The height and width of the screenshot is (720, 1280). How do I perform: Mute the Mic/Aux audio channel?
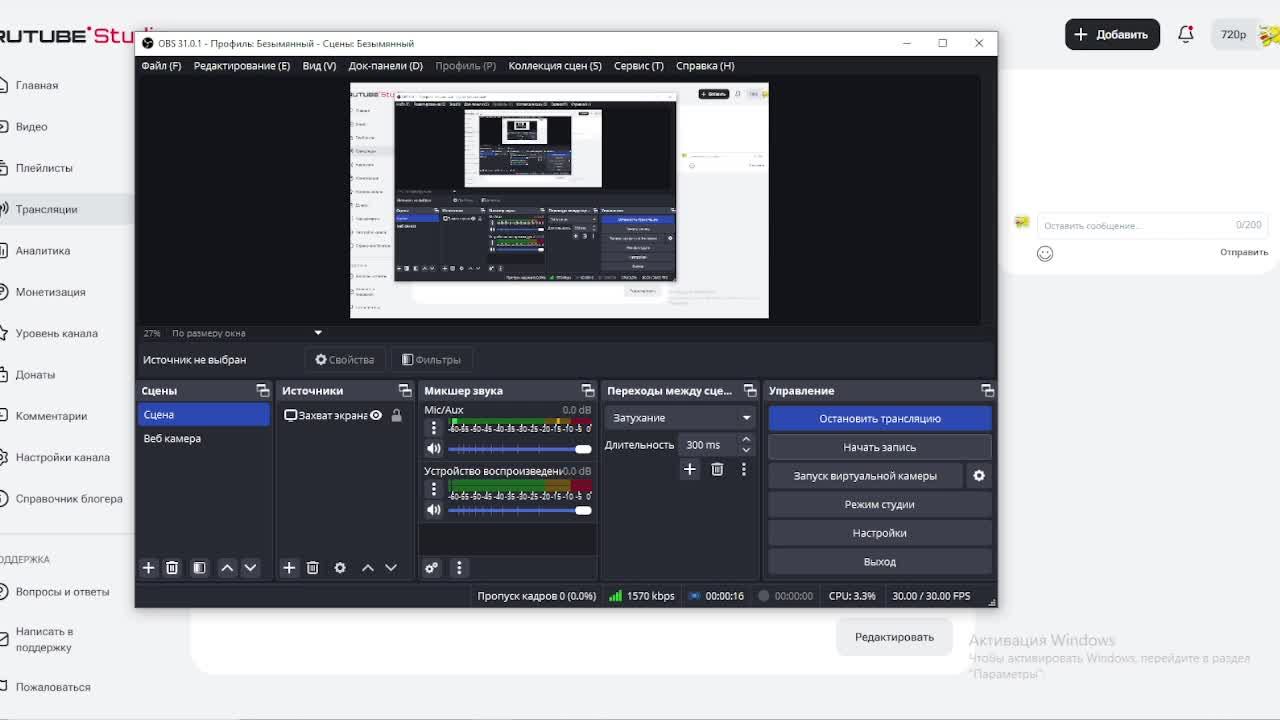[x=434, y=449]
